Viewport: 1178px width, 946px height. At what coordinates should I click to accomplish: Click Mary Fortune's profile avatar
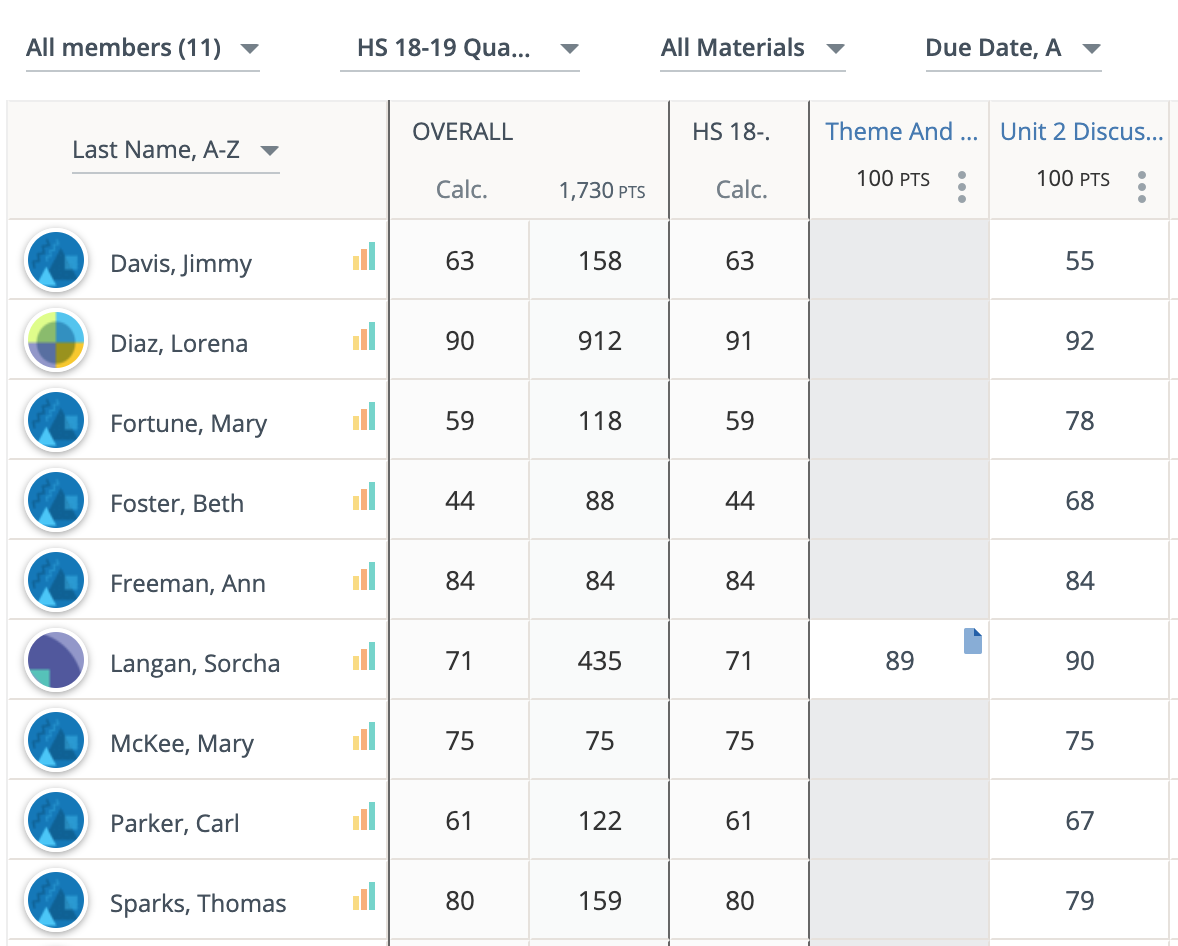pos(56,421)
